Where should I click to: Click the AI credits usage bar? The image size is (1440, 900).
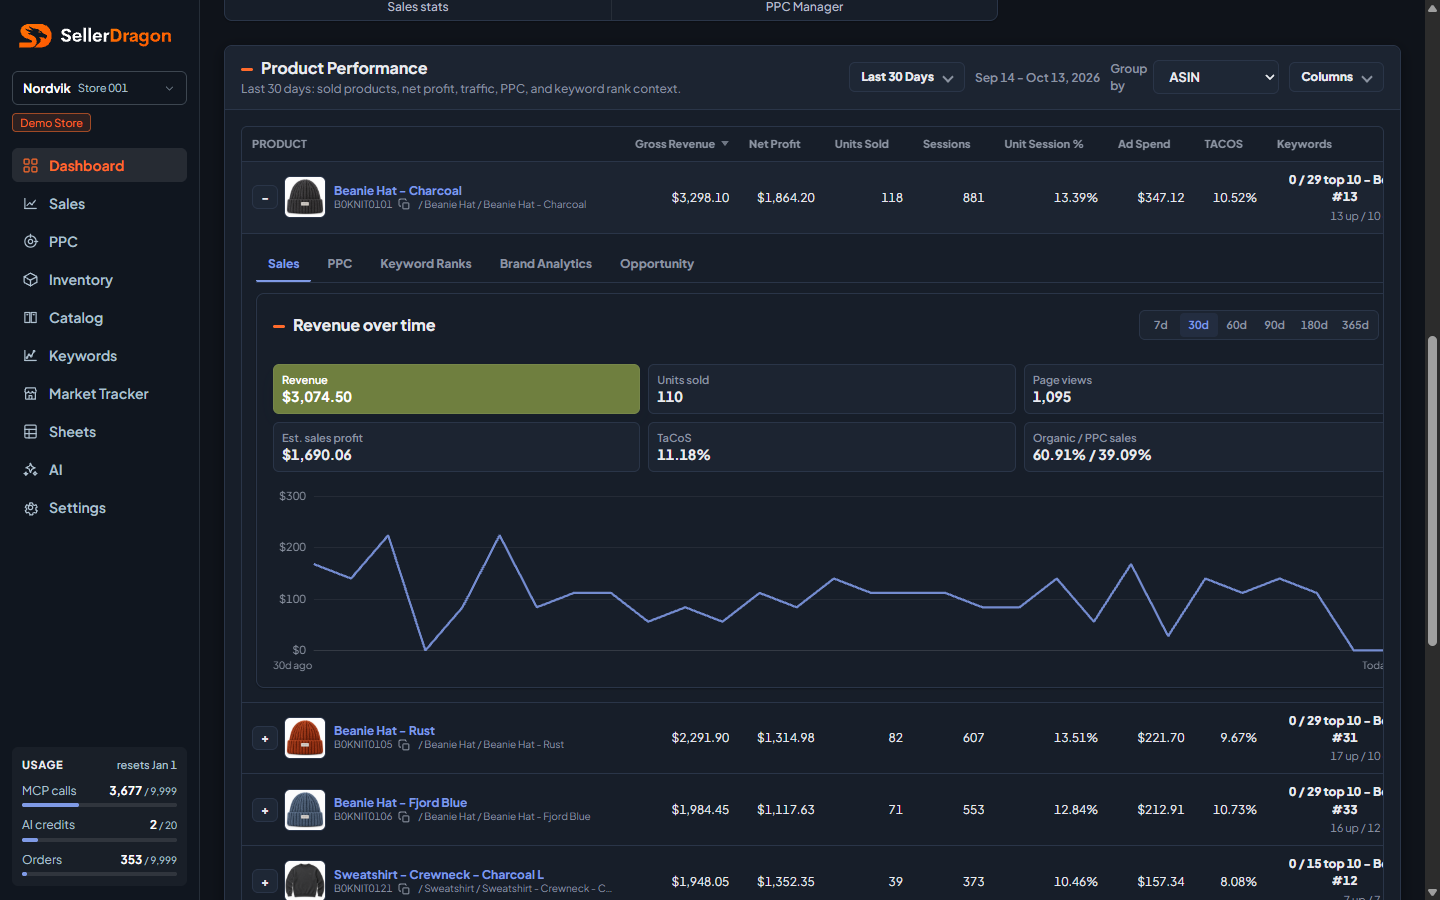tap(99, 840)
